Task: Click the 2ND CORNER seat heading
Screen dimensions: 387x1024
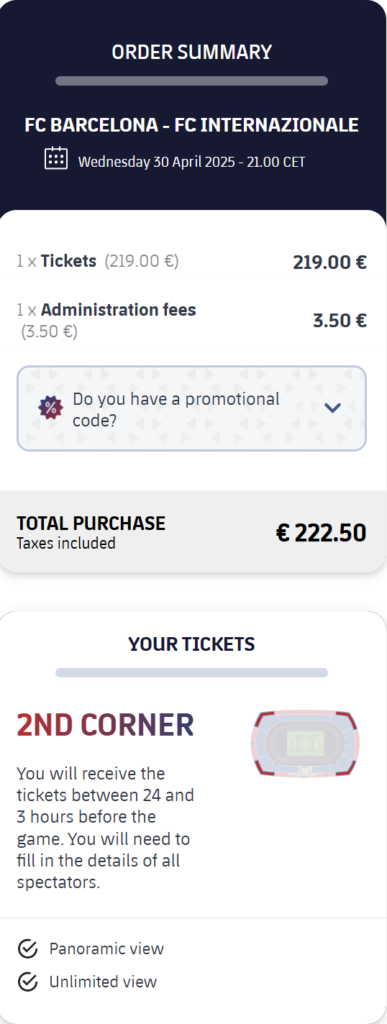Action: point(105,724)
